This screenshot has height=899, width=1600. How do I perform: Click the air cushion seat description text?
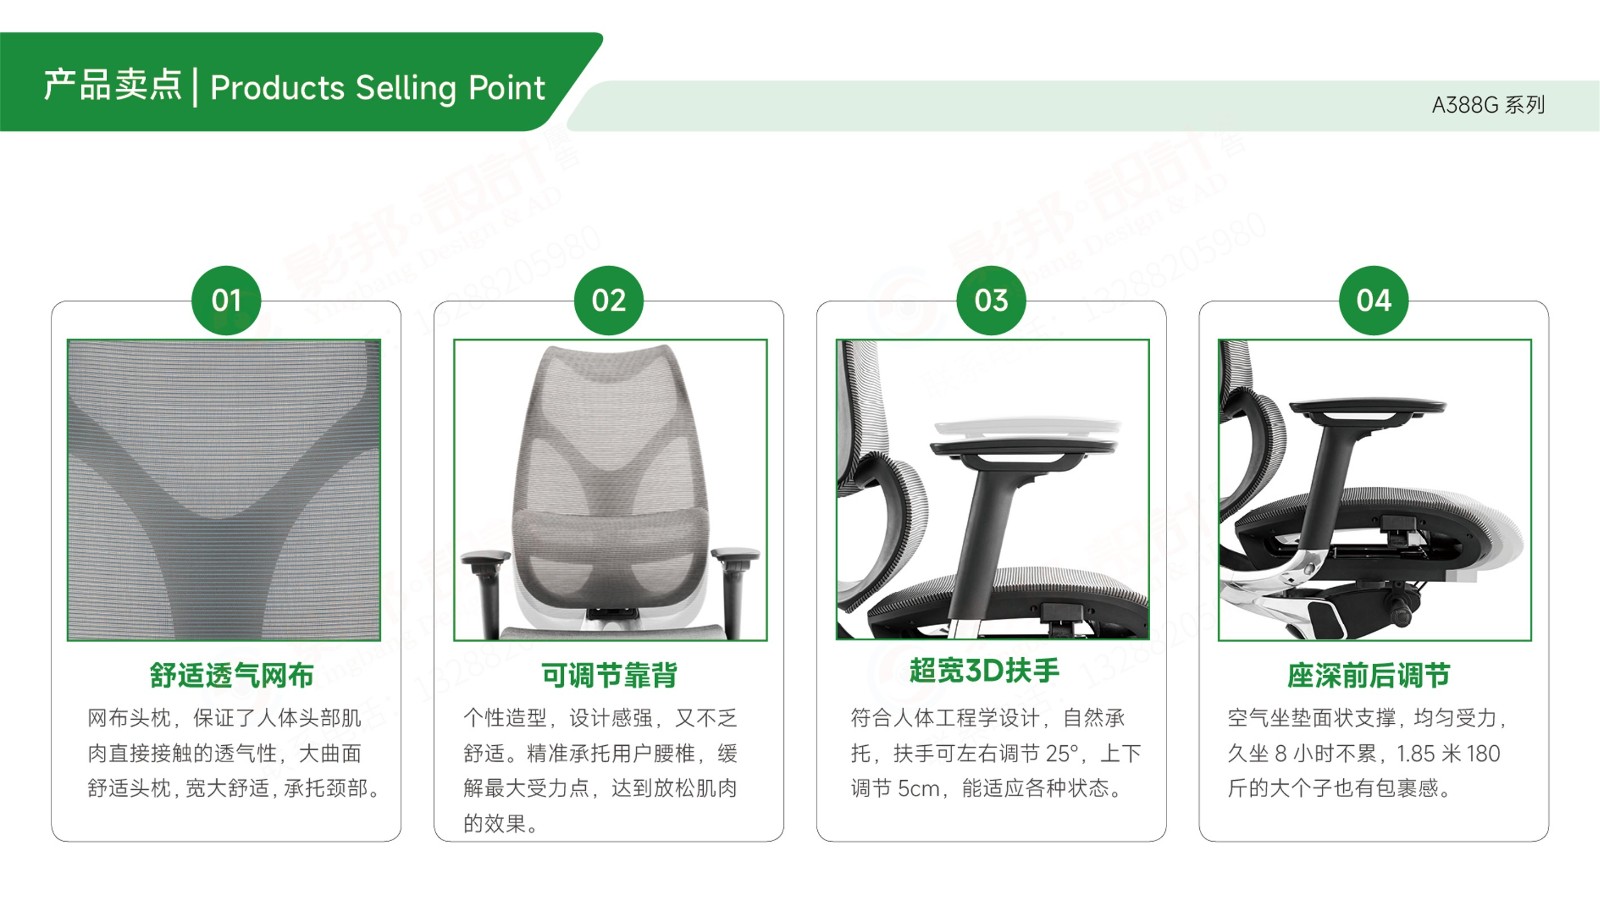[1366, 753]
